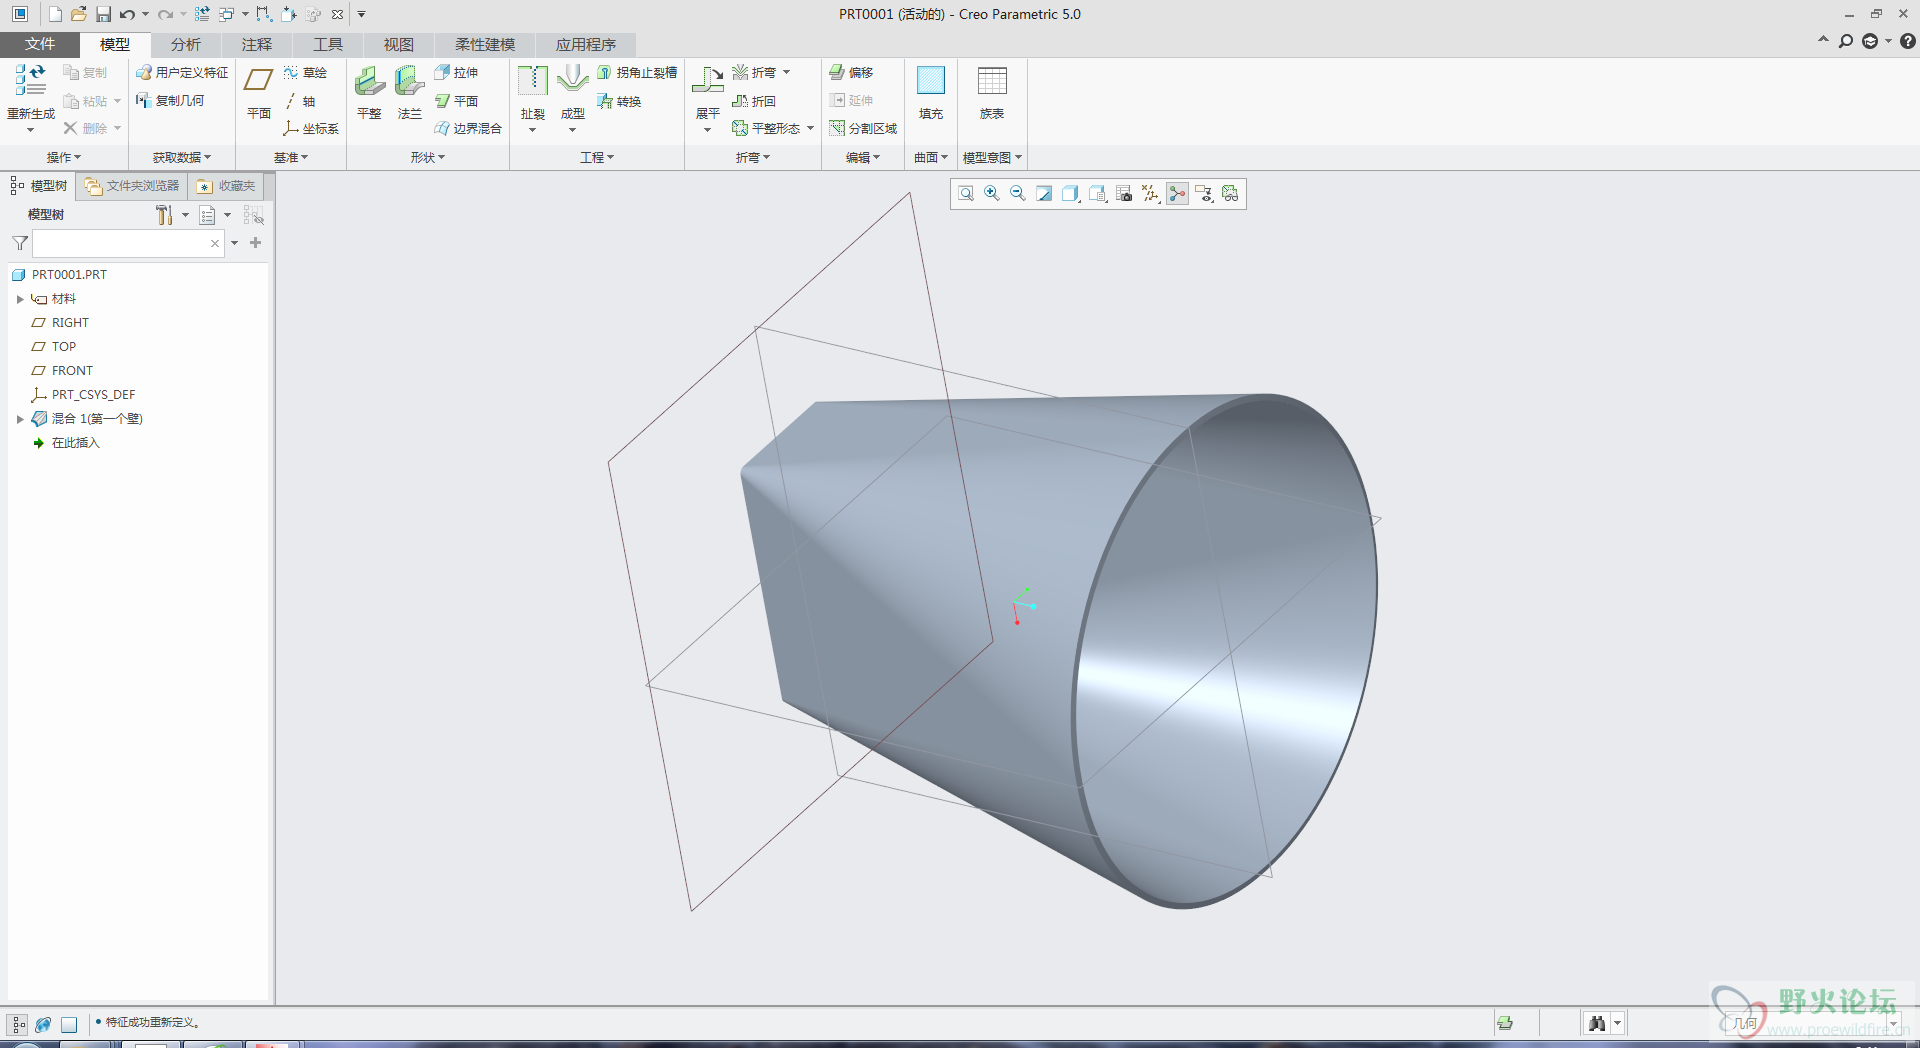
Task: Open a file using folder icon
Action: coord(79,14)
